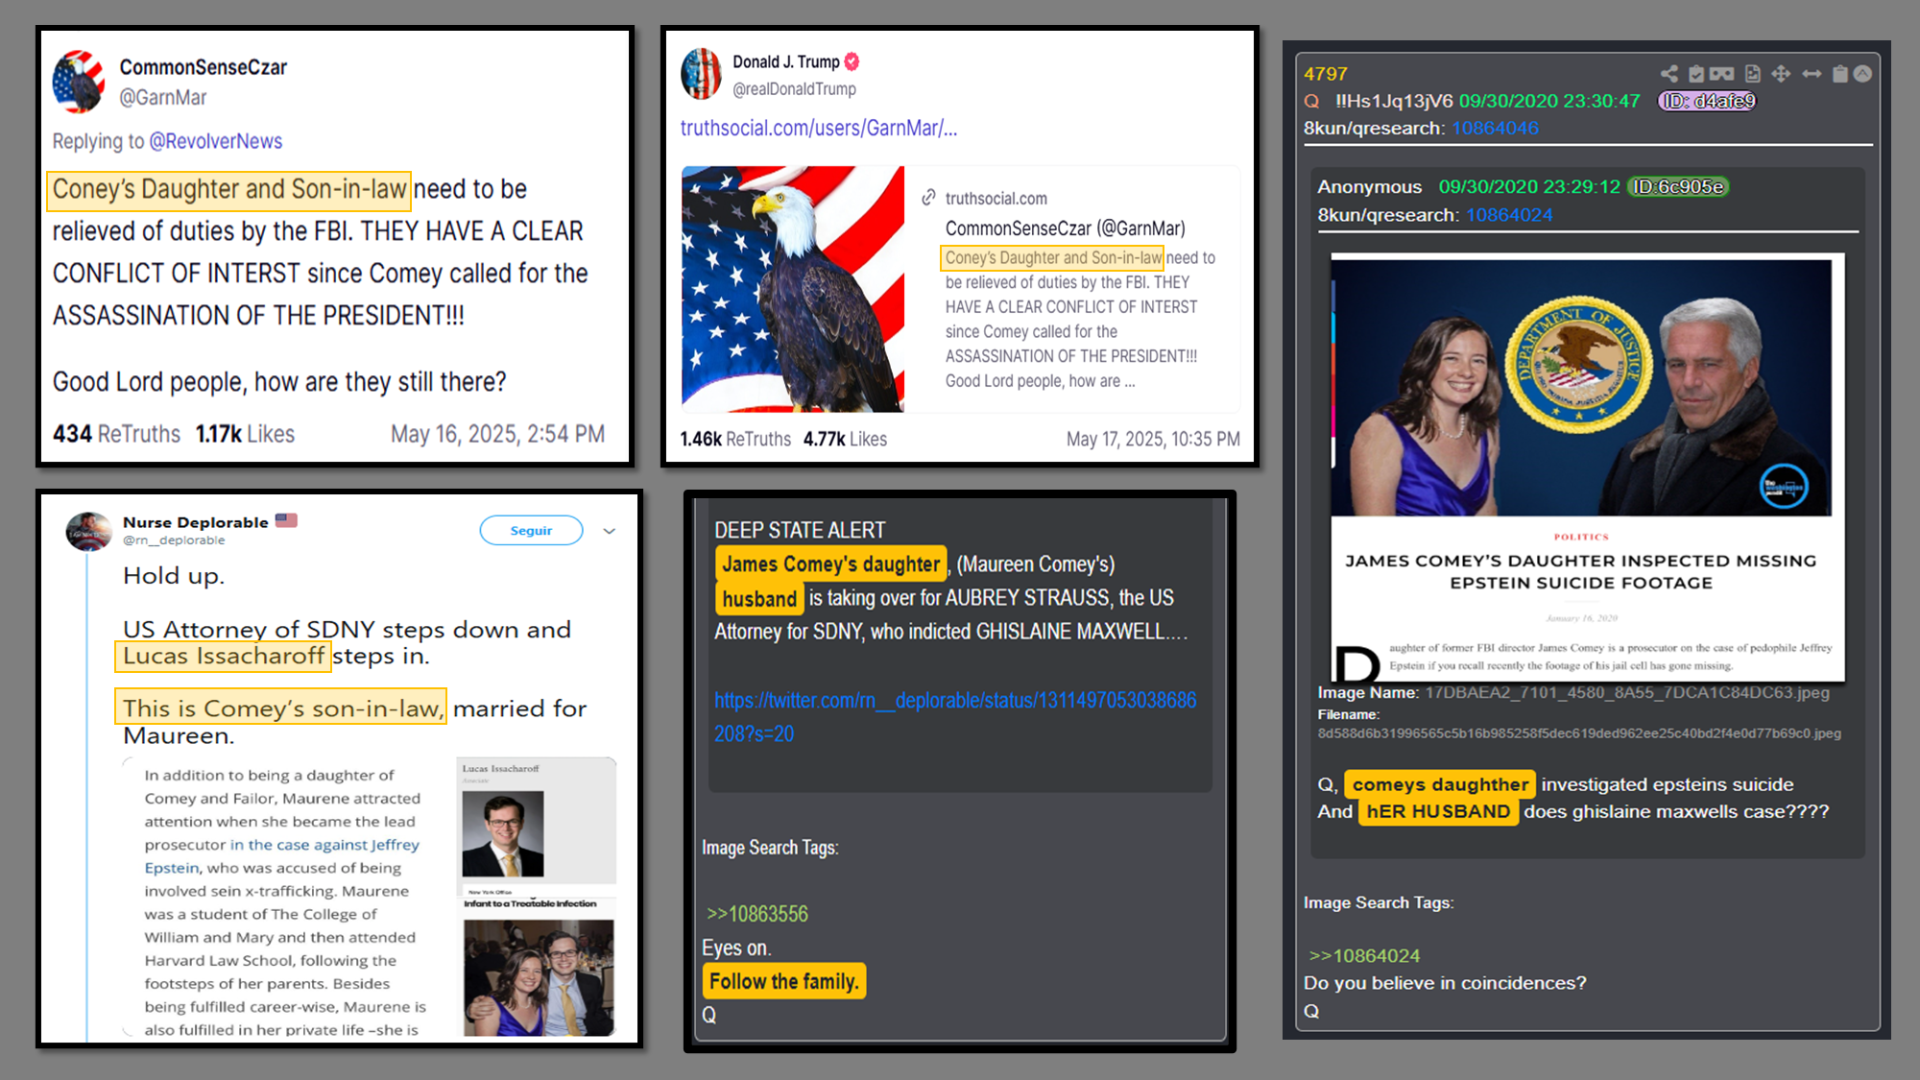Open the eagle and flag preview thumbnail

[x=793, y=289]
